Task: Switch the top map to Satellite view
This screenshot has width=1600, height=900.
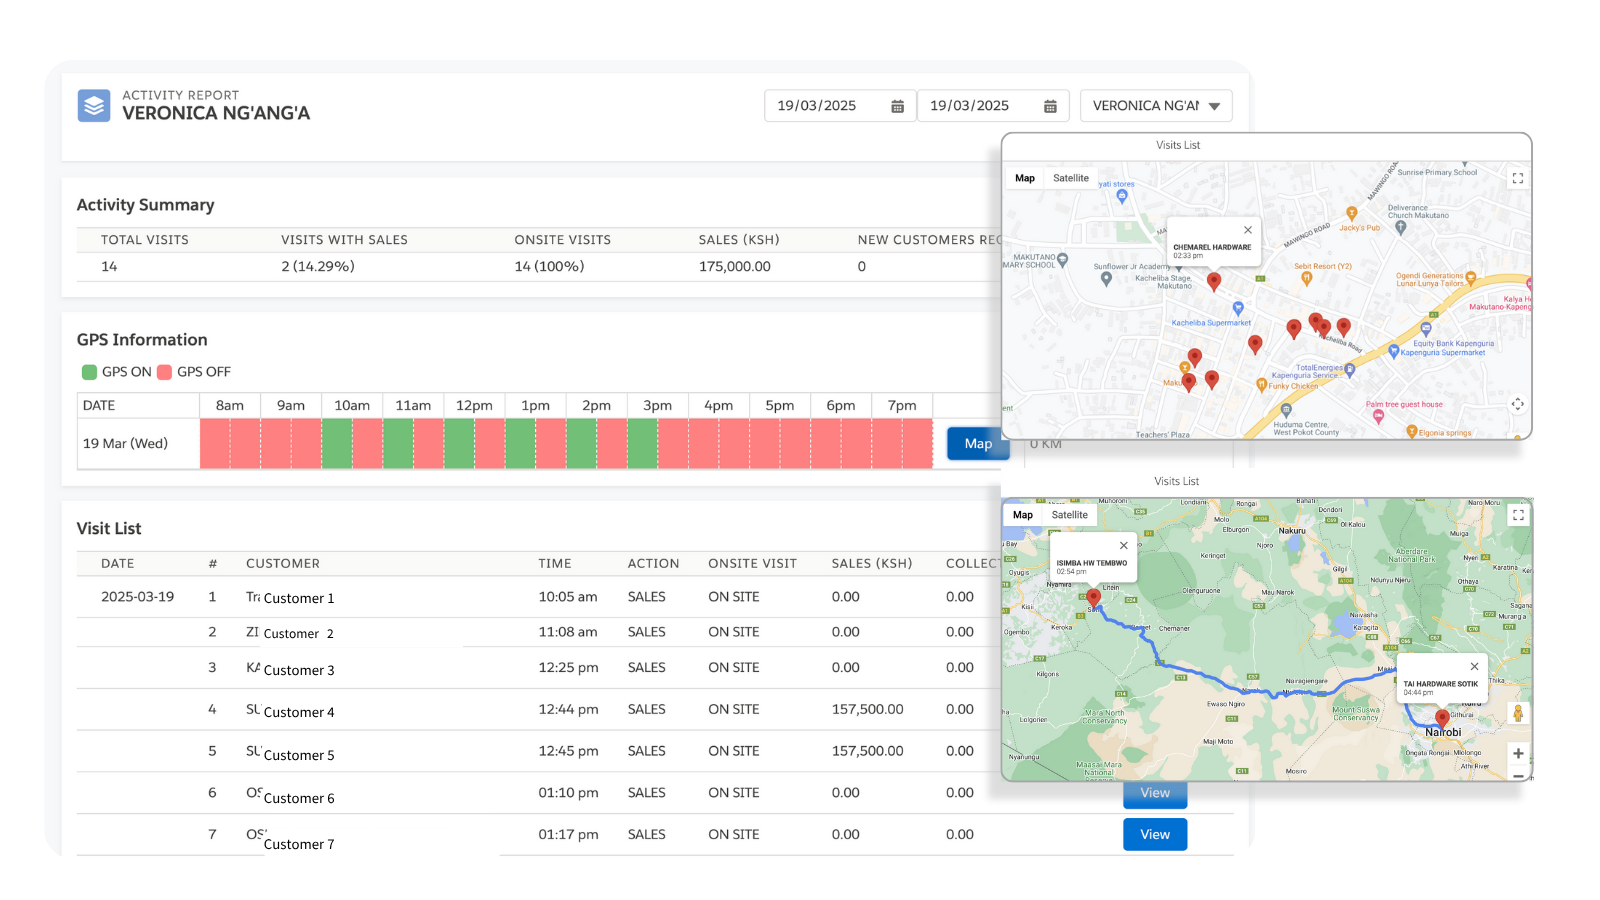Action: 1070,178
